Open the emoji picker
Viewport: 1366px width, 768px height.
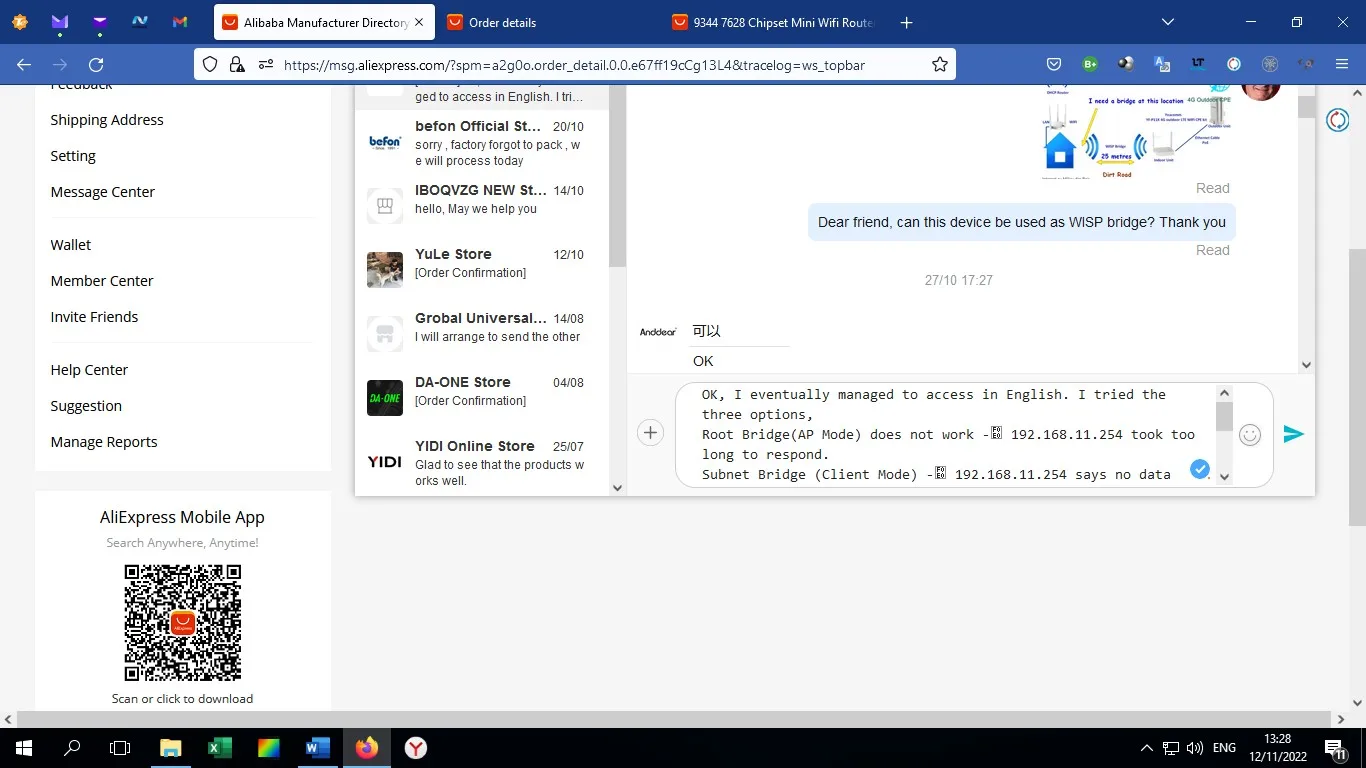(x=1249, y=434)
